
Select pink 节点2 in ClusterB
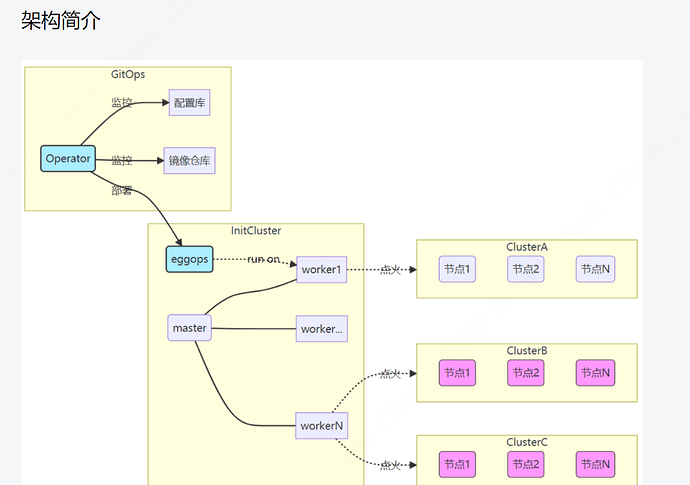click(x=525, y=373)
